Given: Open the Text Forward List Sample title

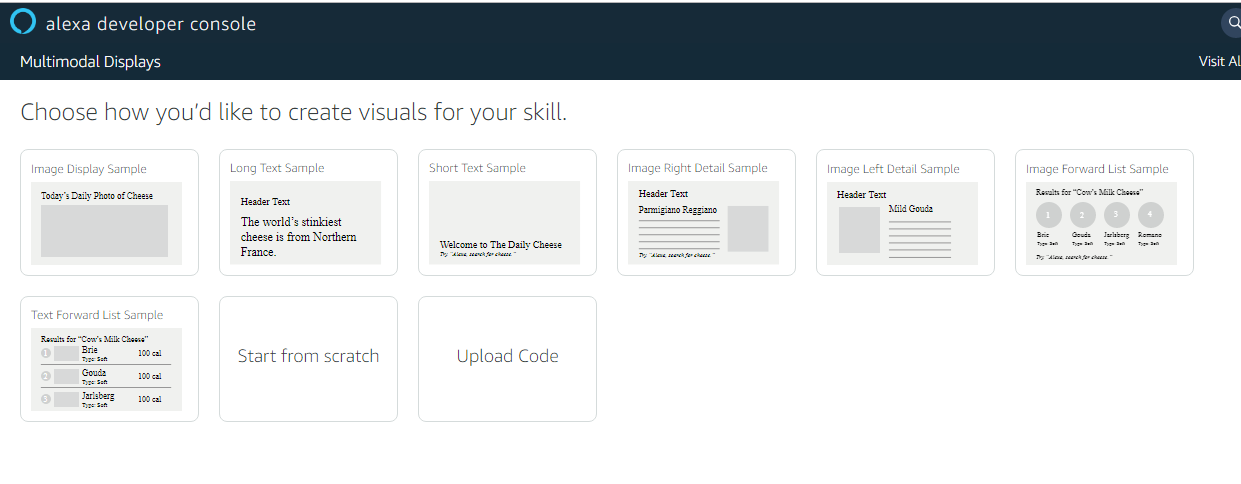Looking at the screenshot, I should (96, 315).
